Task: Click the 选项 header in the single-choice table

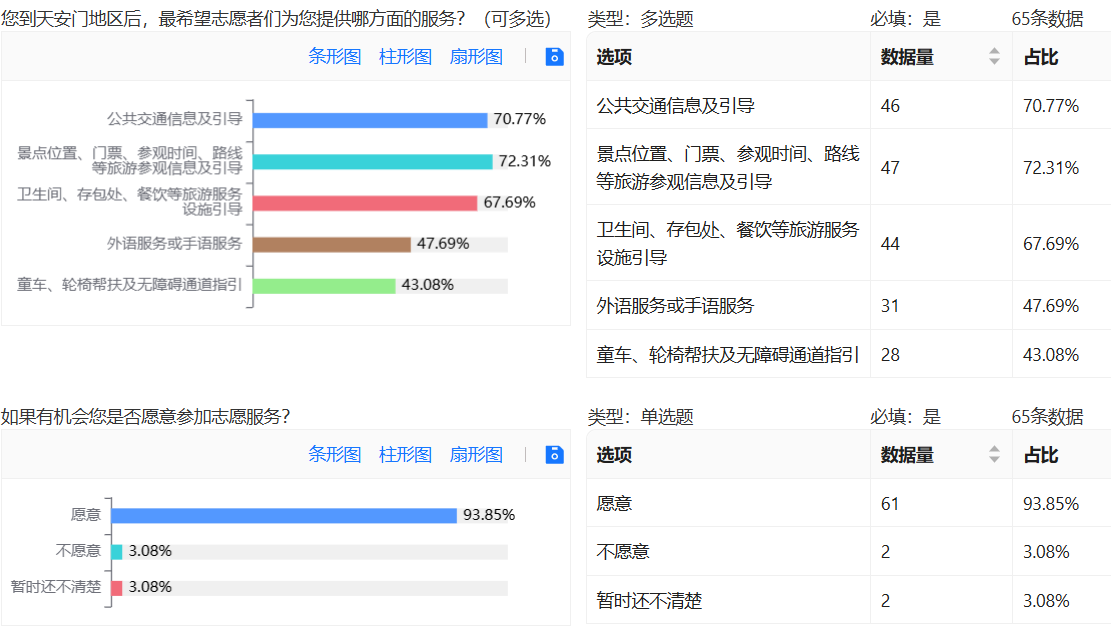Action: (614, 455)
